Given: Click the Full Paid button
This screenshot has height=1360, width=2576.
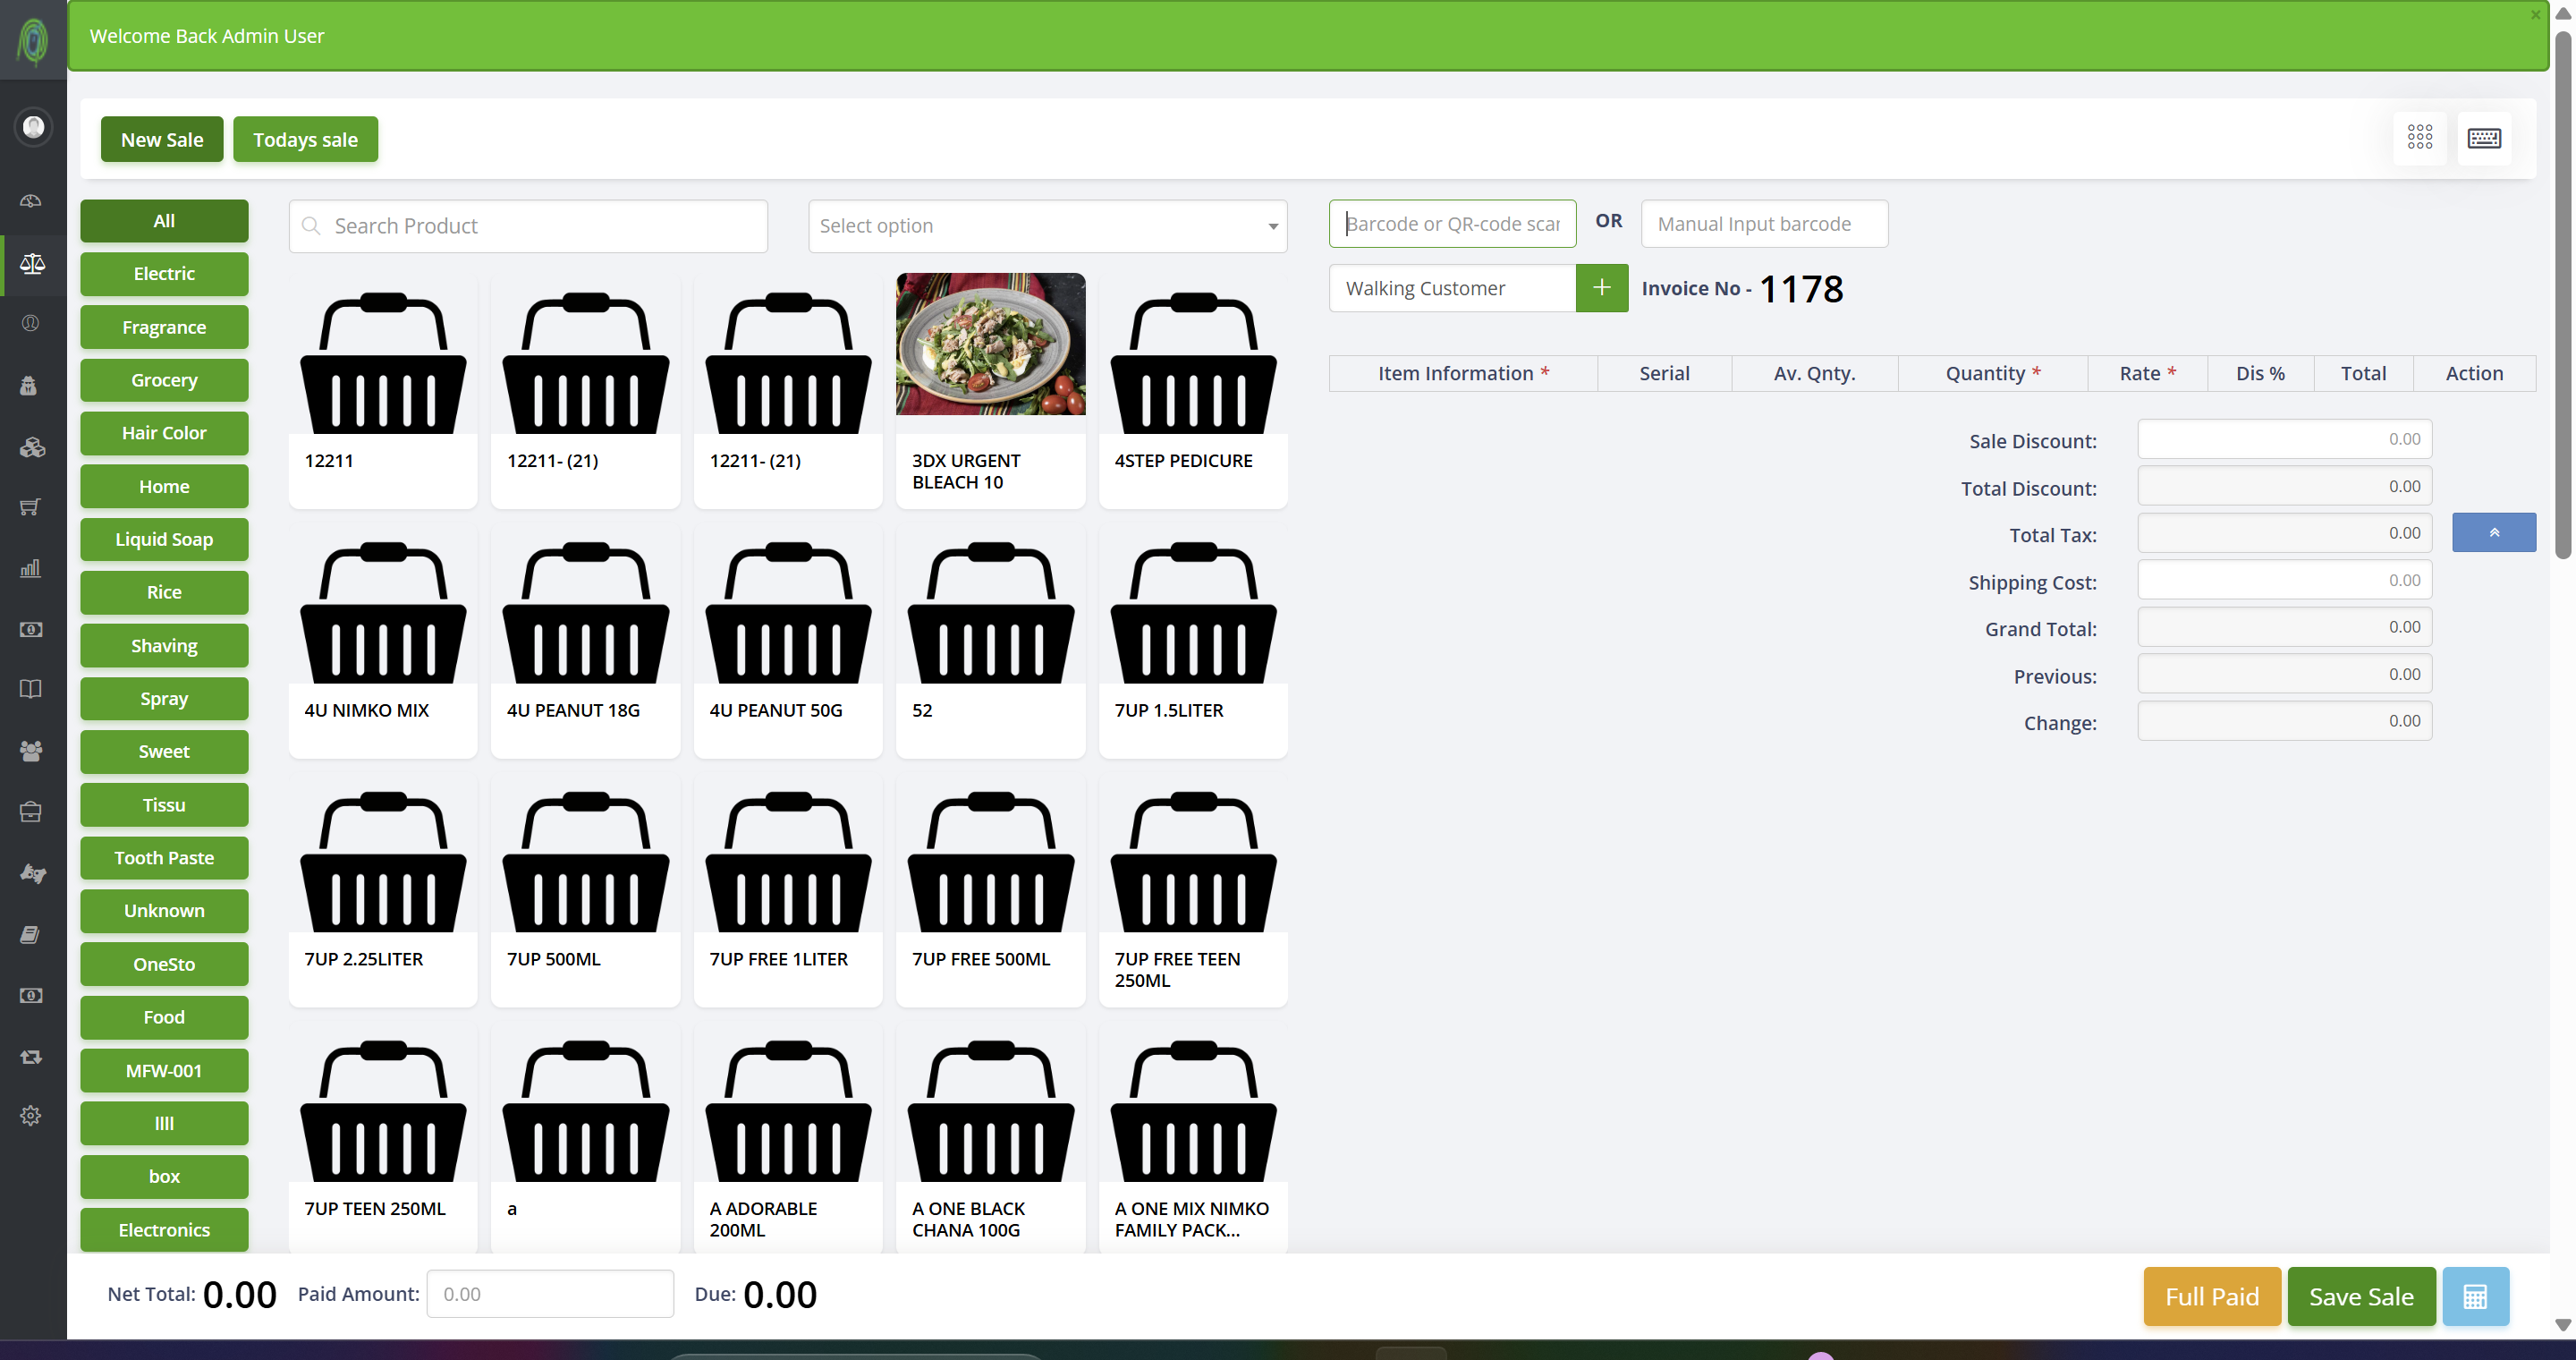Looking at the screenshot, I should point(2212,1296).
